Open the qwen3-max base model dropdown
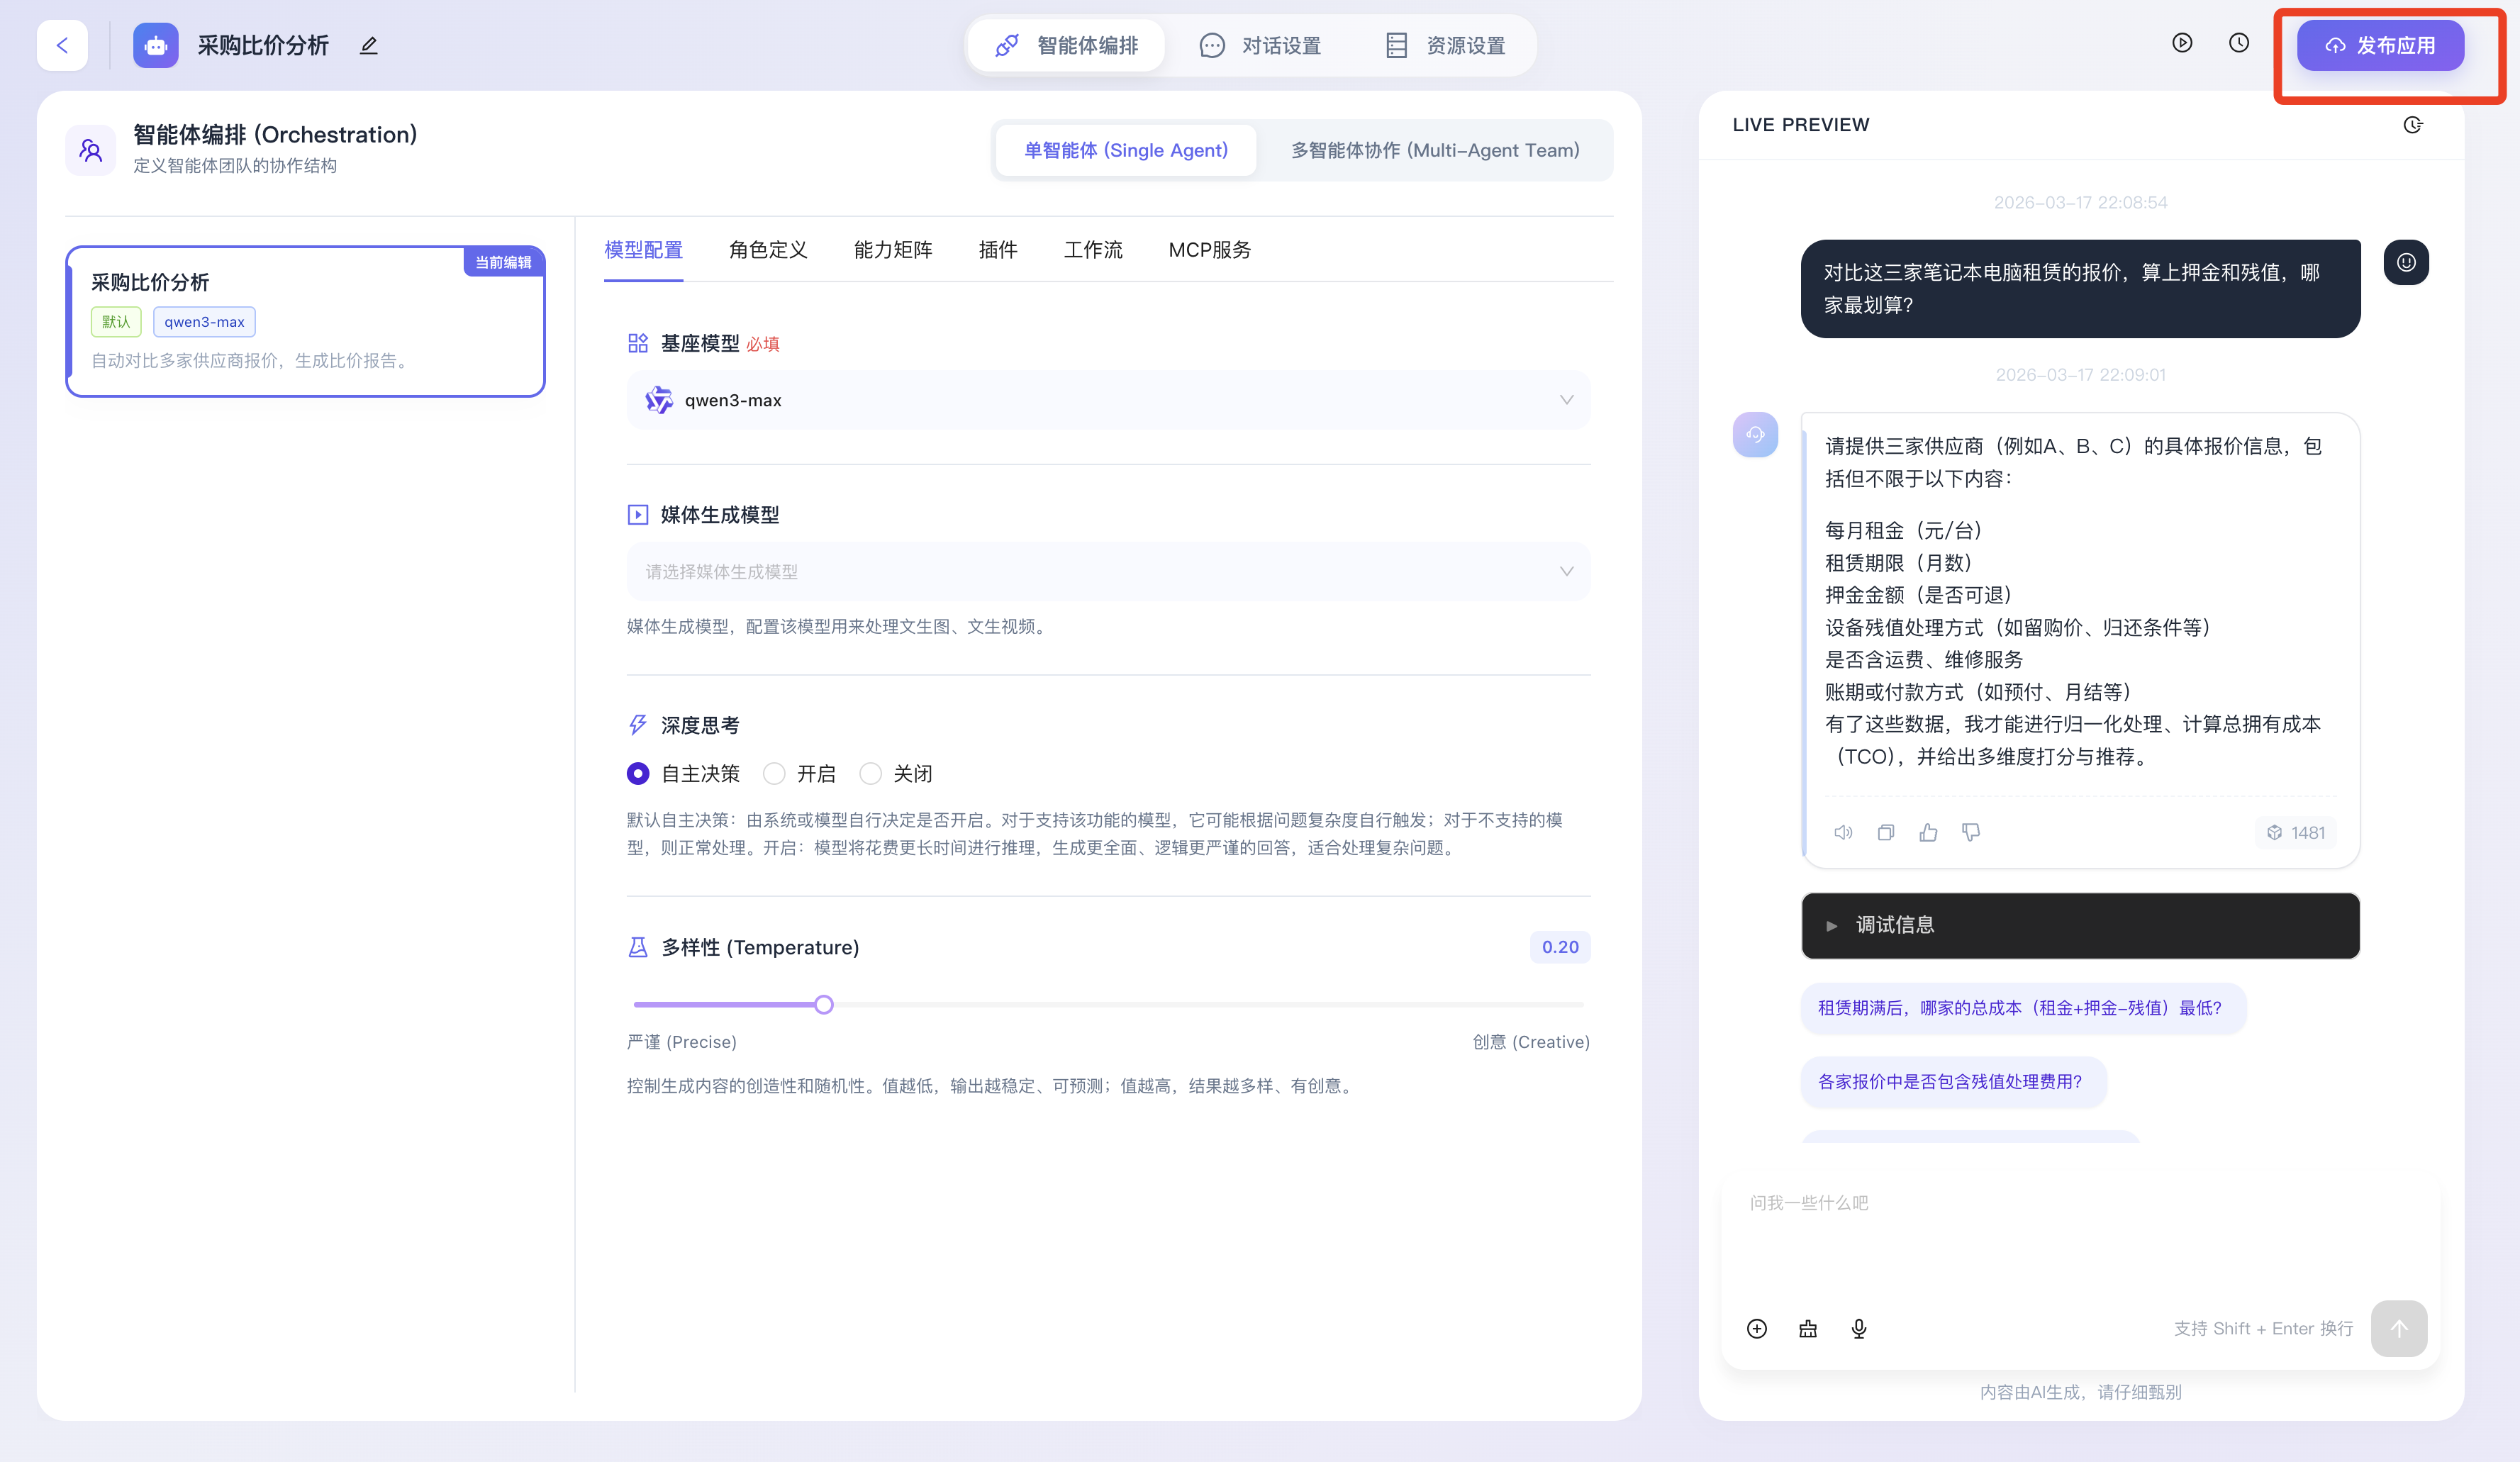The height and width of the screenshot is (1462, 2520). (x=1108, y=400)
